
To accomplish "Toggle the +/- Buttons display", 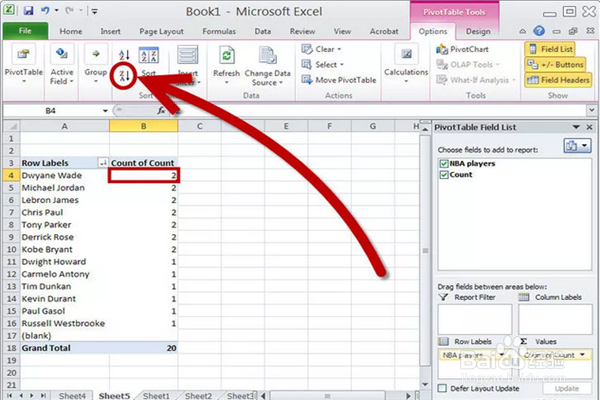I will click(556, 65).
